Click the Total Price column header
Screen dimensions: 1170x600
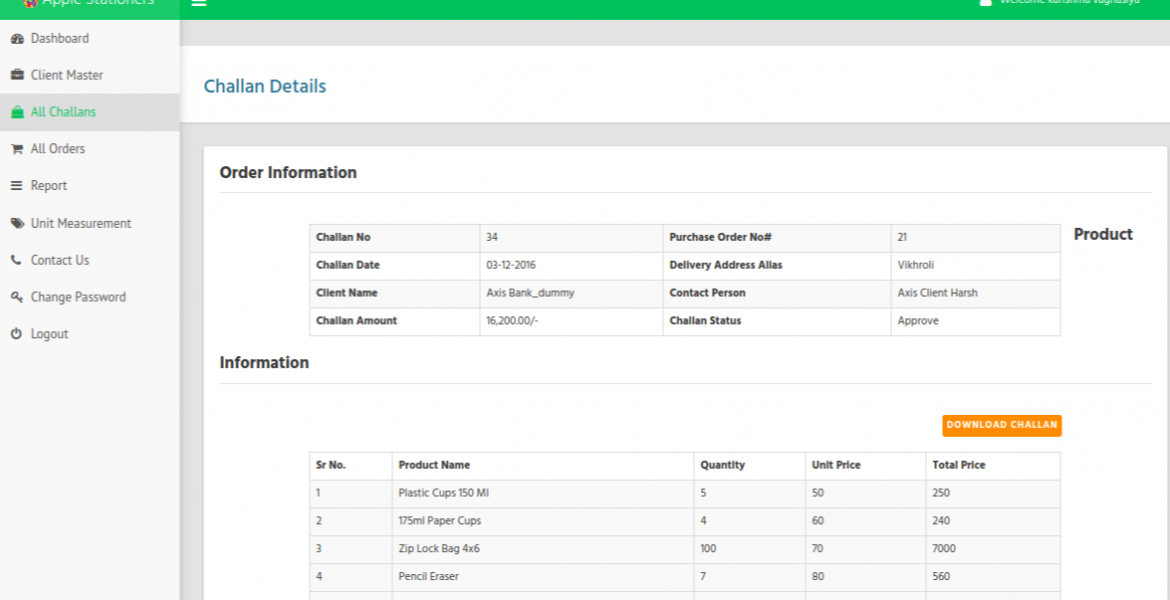point(958,465)
